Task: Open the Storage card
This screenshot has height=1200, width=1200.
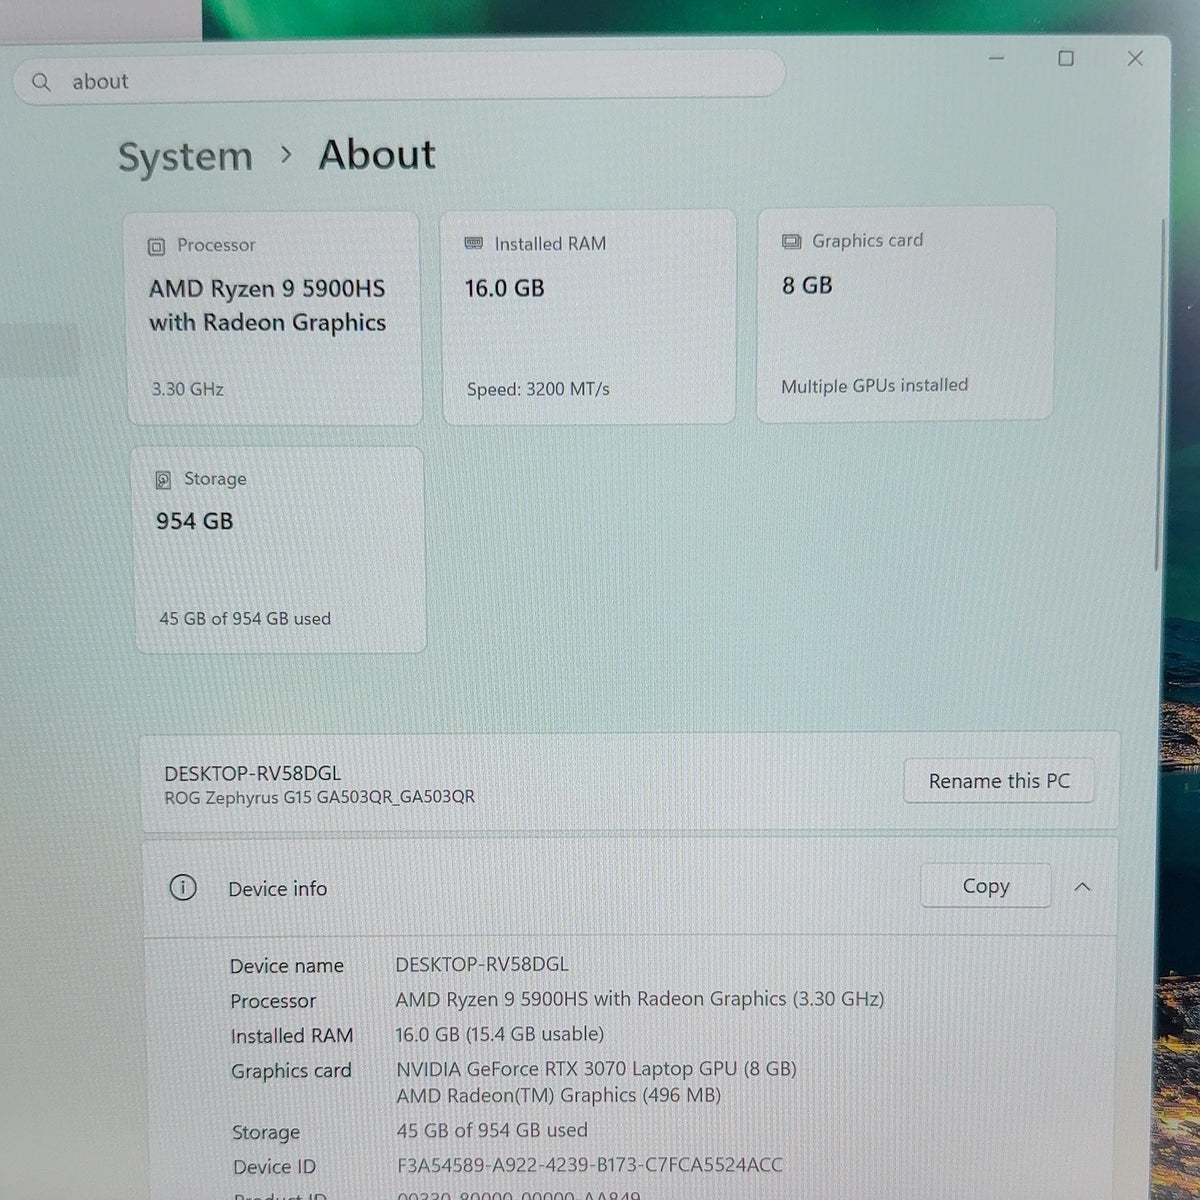Action: [x=279, y=550]
